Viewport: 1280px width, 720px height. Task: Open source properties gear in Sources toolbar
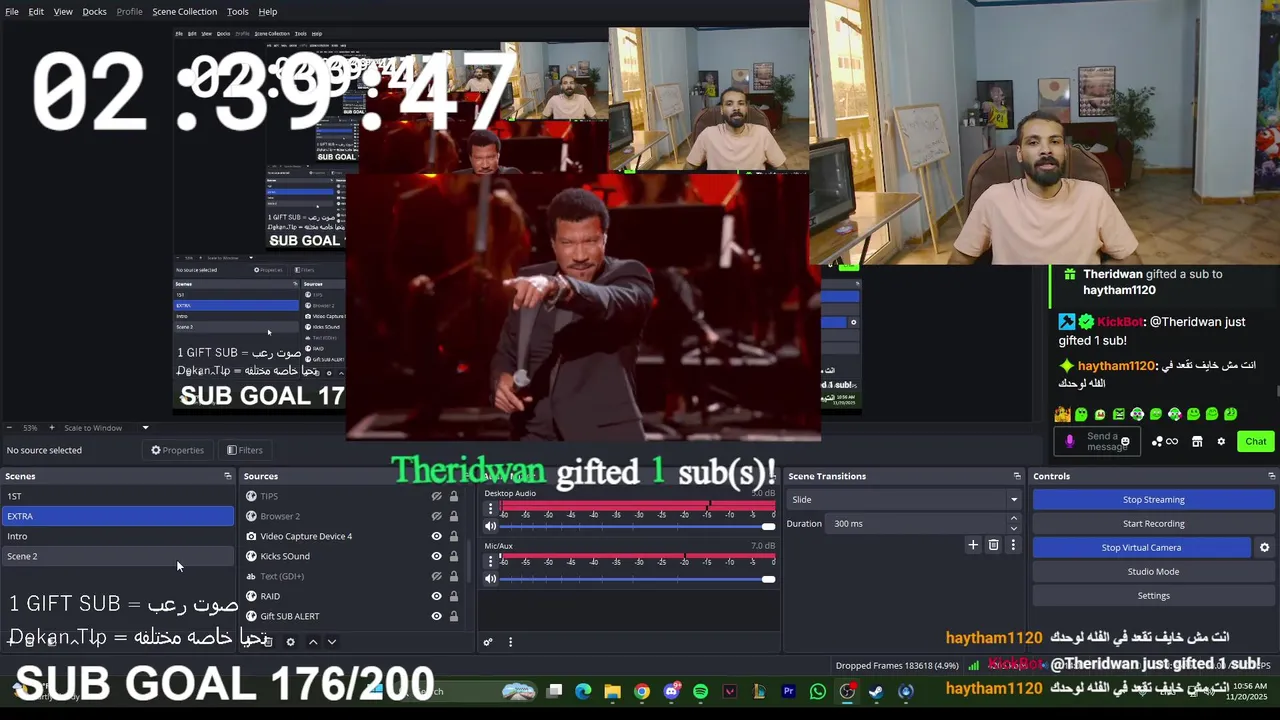(x=290, y=642)
